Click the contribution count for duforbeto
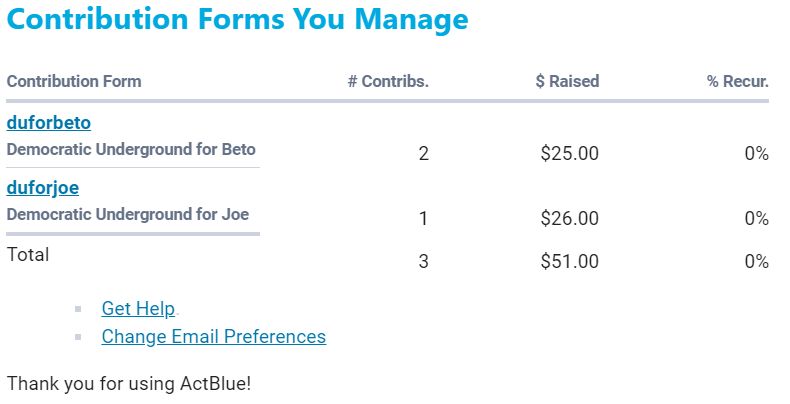The image size is (790, 404). 423,154
